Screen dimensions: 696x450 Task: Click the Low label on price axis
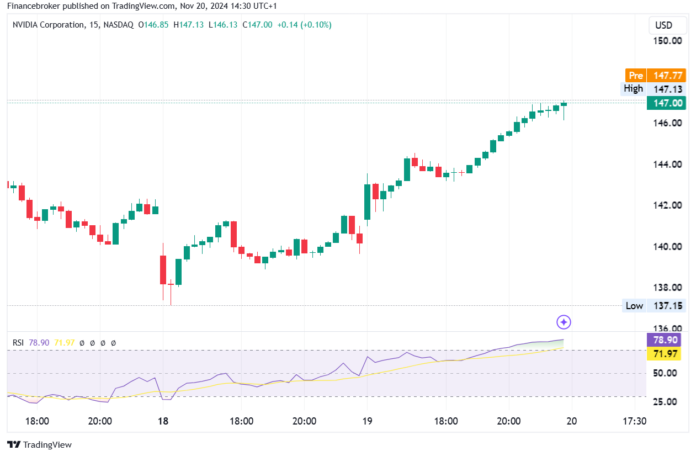point(634,305)
